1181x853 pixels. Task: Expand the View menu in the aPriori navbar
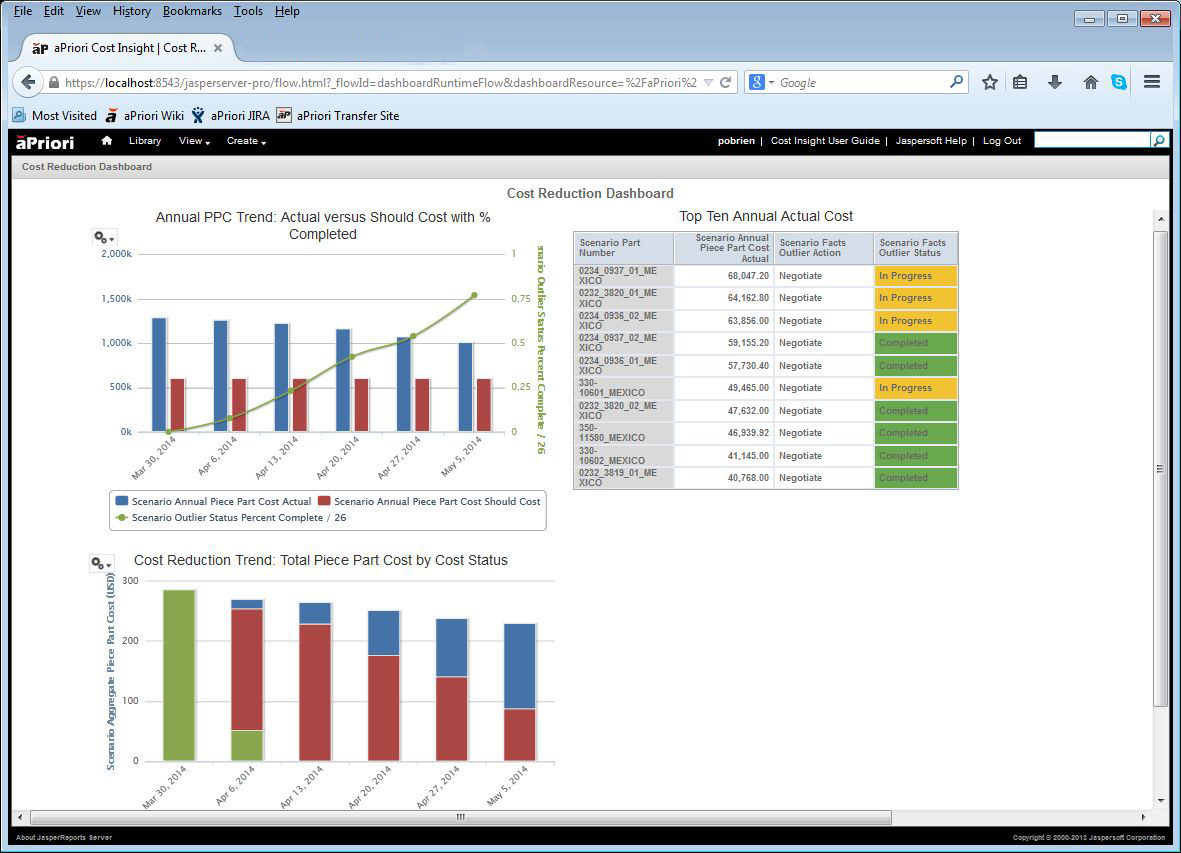pyautogui.click(x=193, y=141)
